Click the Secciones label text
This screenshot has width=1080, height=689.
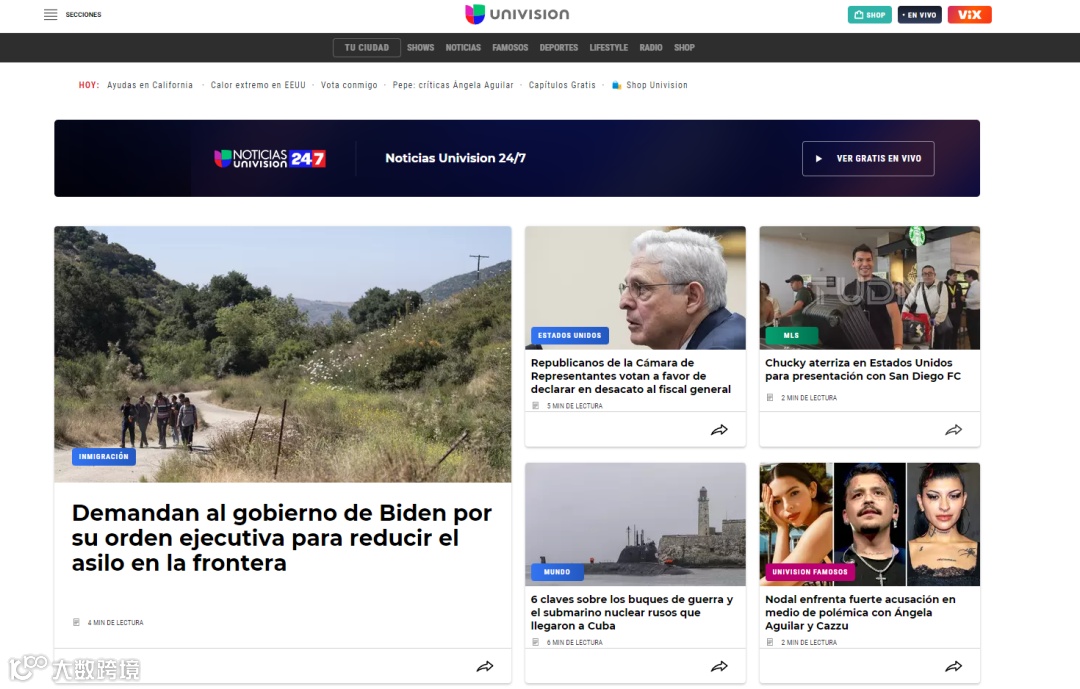pos(83,14)
